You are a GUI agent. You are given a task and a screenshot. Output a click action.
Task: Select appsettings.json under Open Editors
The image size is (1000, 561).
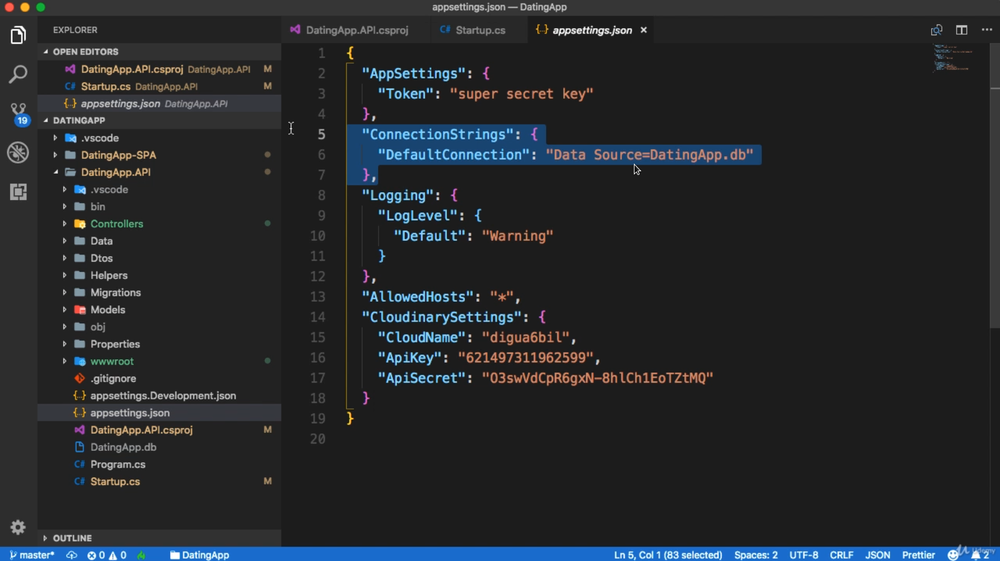coord(159,103)
